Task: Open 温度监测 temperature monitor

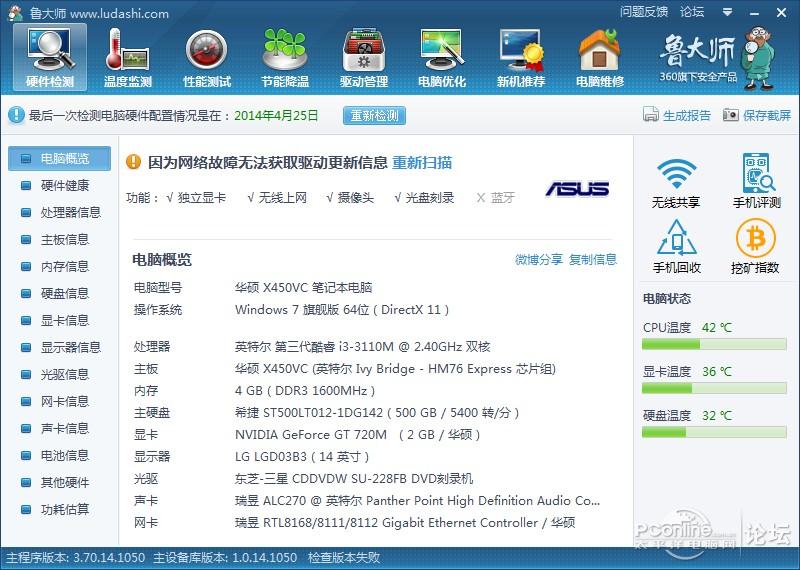Action: click(128, 57)
